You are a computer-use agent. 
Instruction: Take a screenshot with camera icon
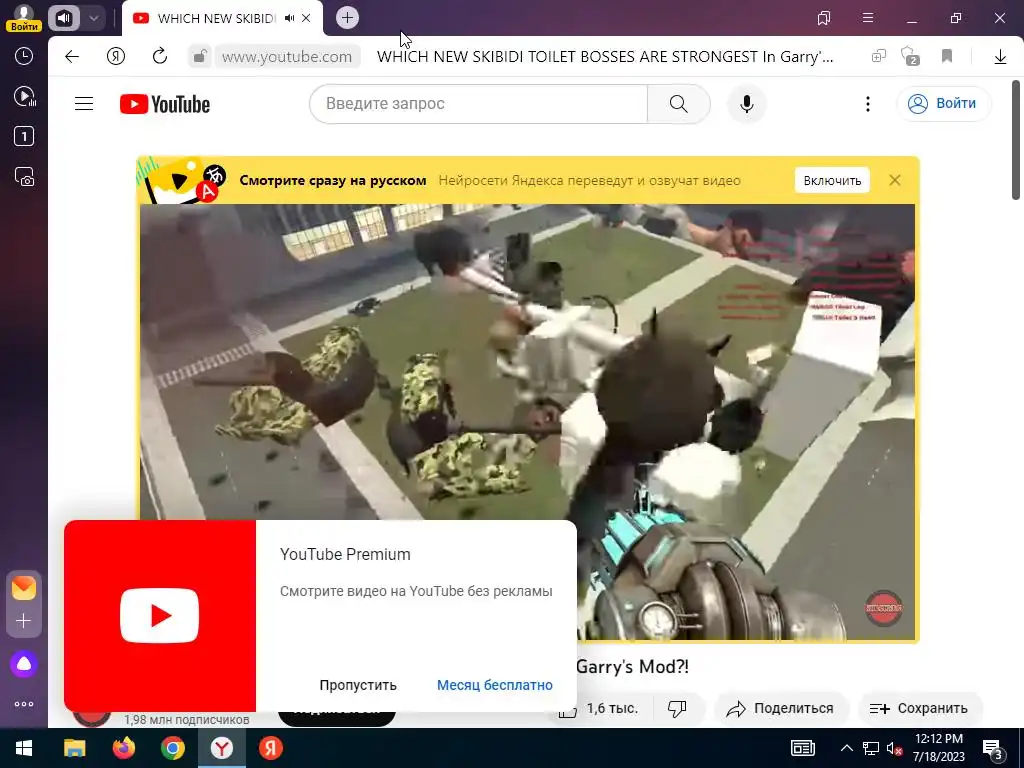24,177
